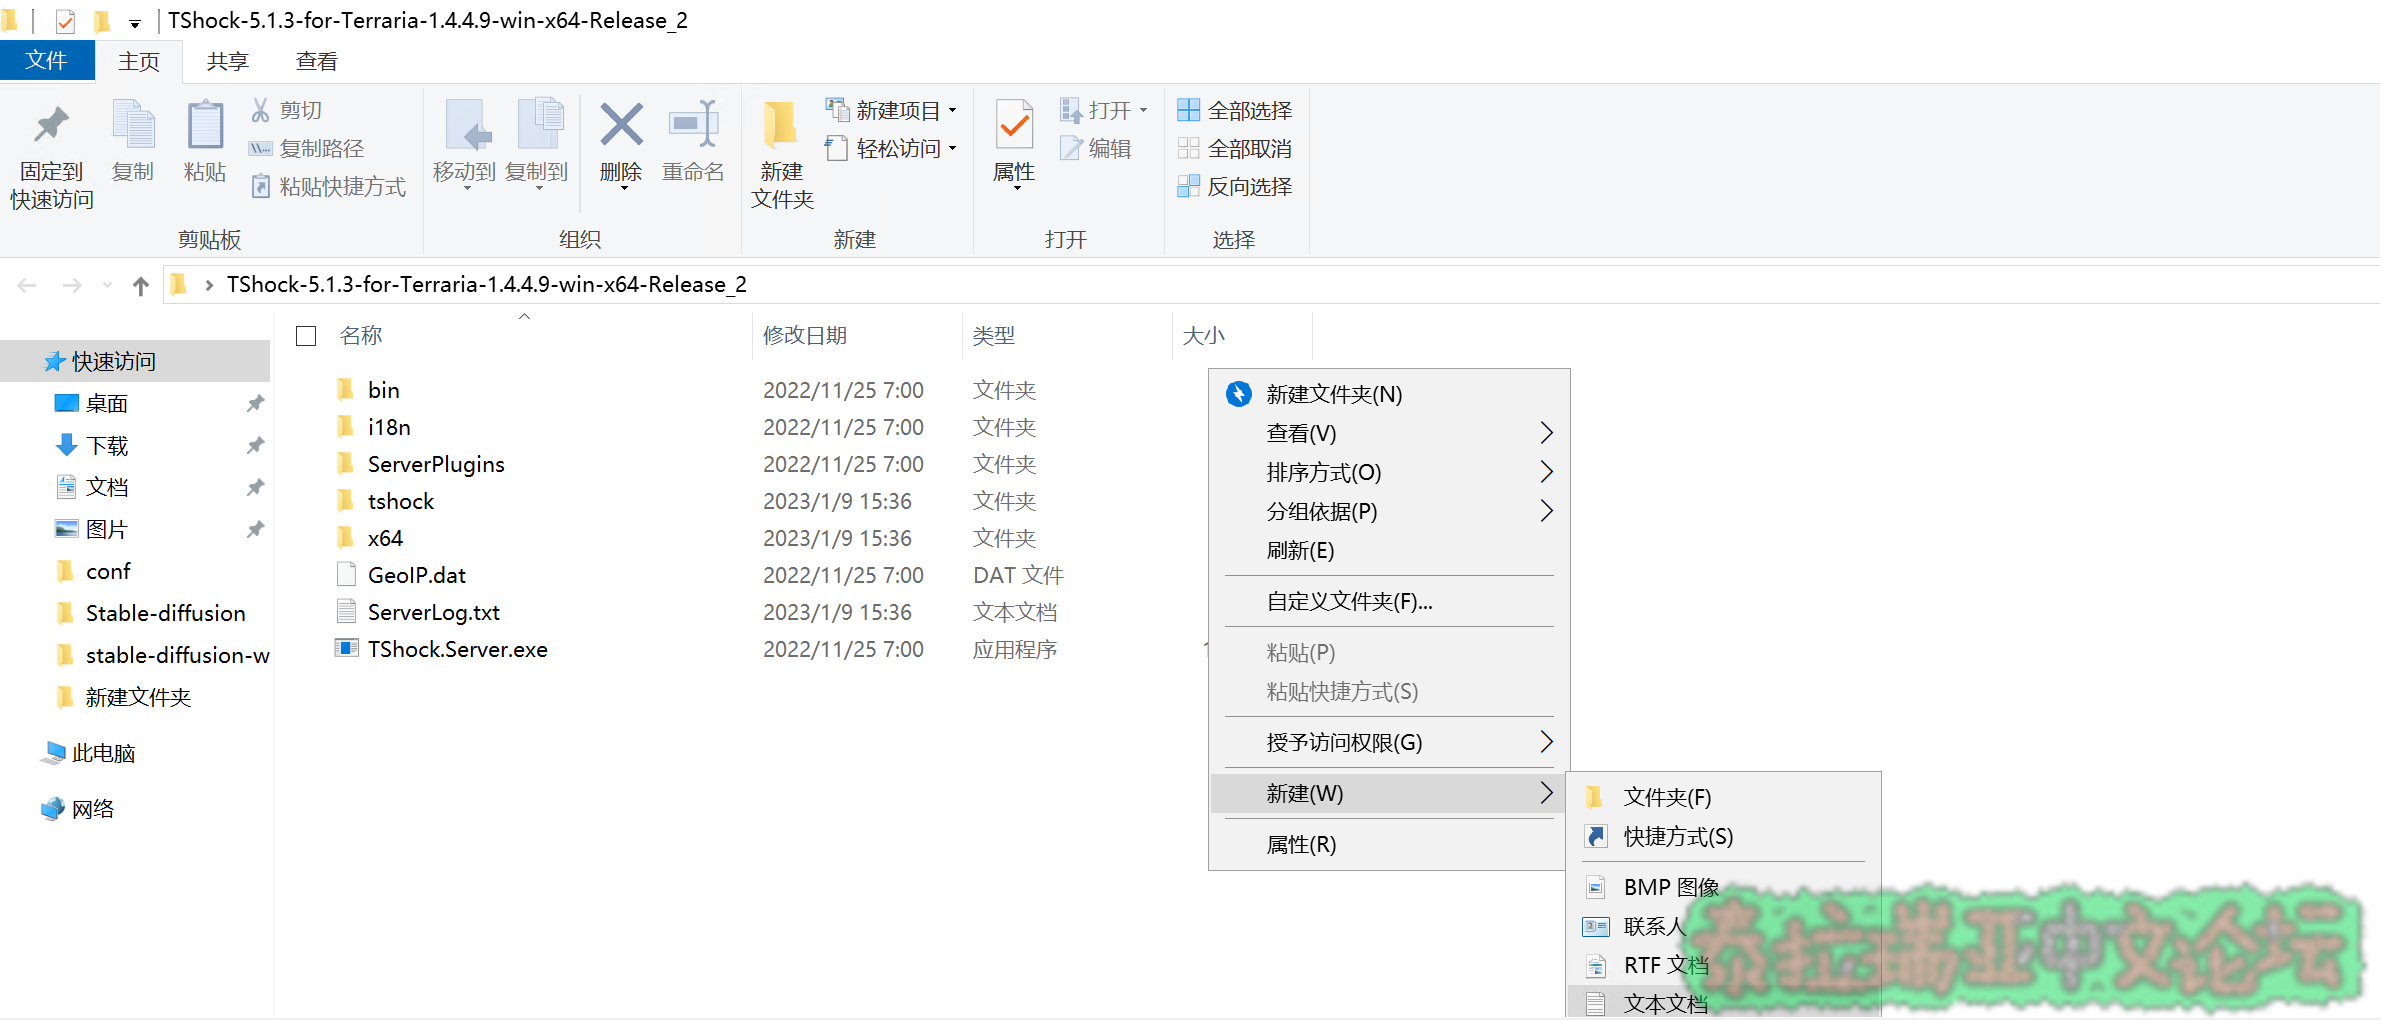Click the Edit icon in Open group
This screenshot has height=1020, width=2381.
(1071, 148)
